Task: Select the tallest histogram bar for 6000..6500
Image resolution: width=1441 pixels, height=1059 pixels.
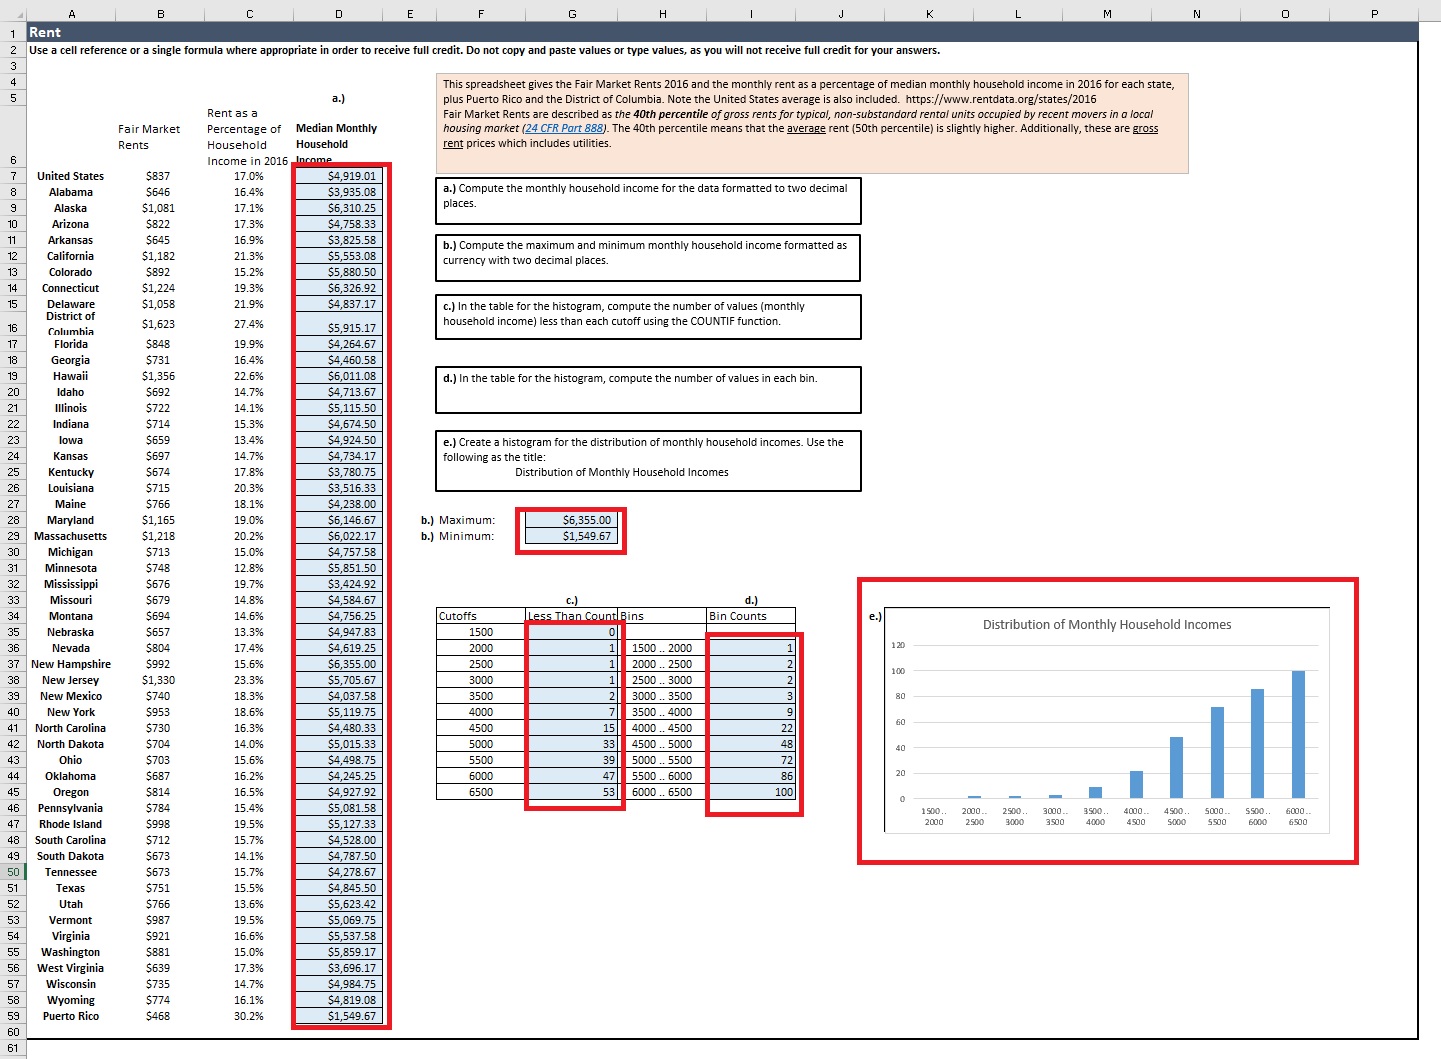Action: coord(1298,735)
